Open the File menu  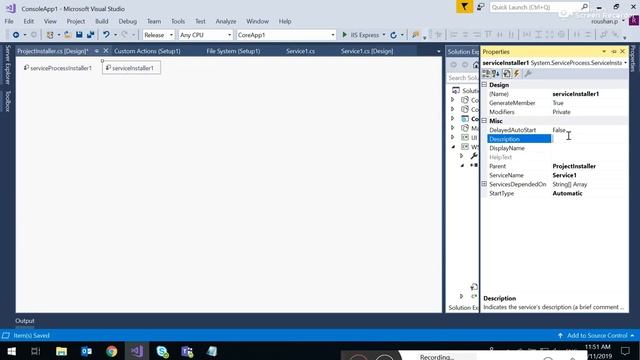tap(9, 21)
